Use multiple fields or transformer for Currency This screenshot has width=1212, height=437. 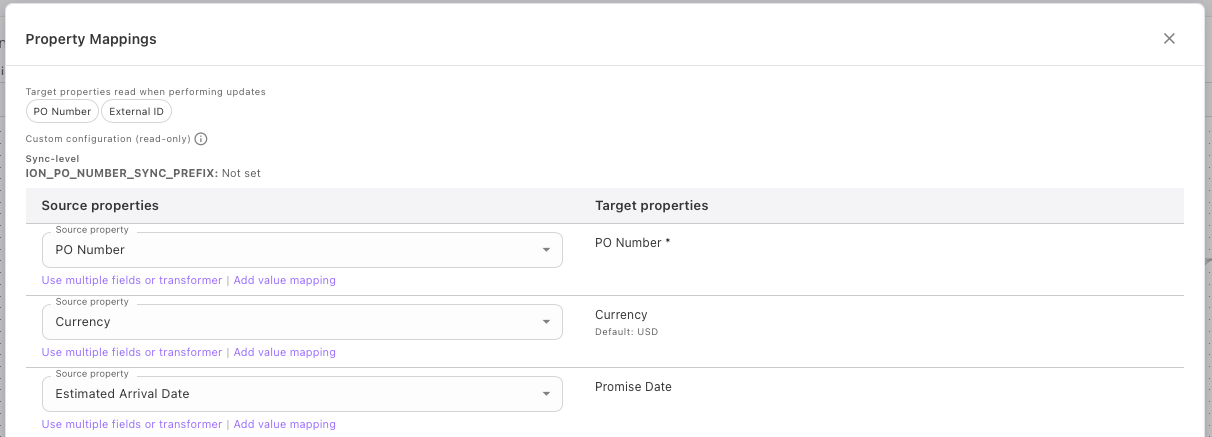pos(132,352)
